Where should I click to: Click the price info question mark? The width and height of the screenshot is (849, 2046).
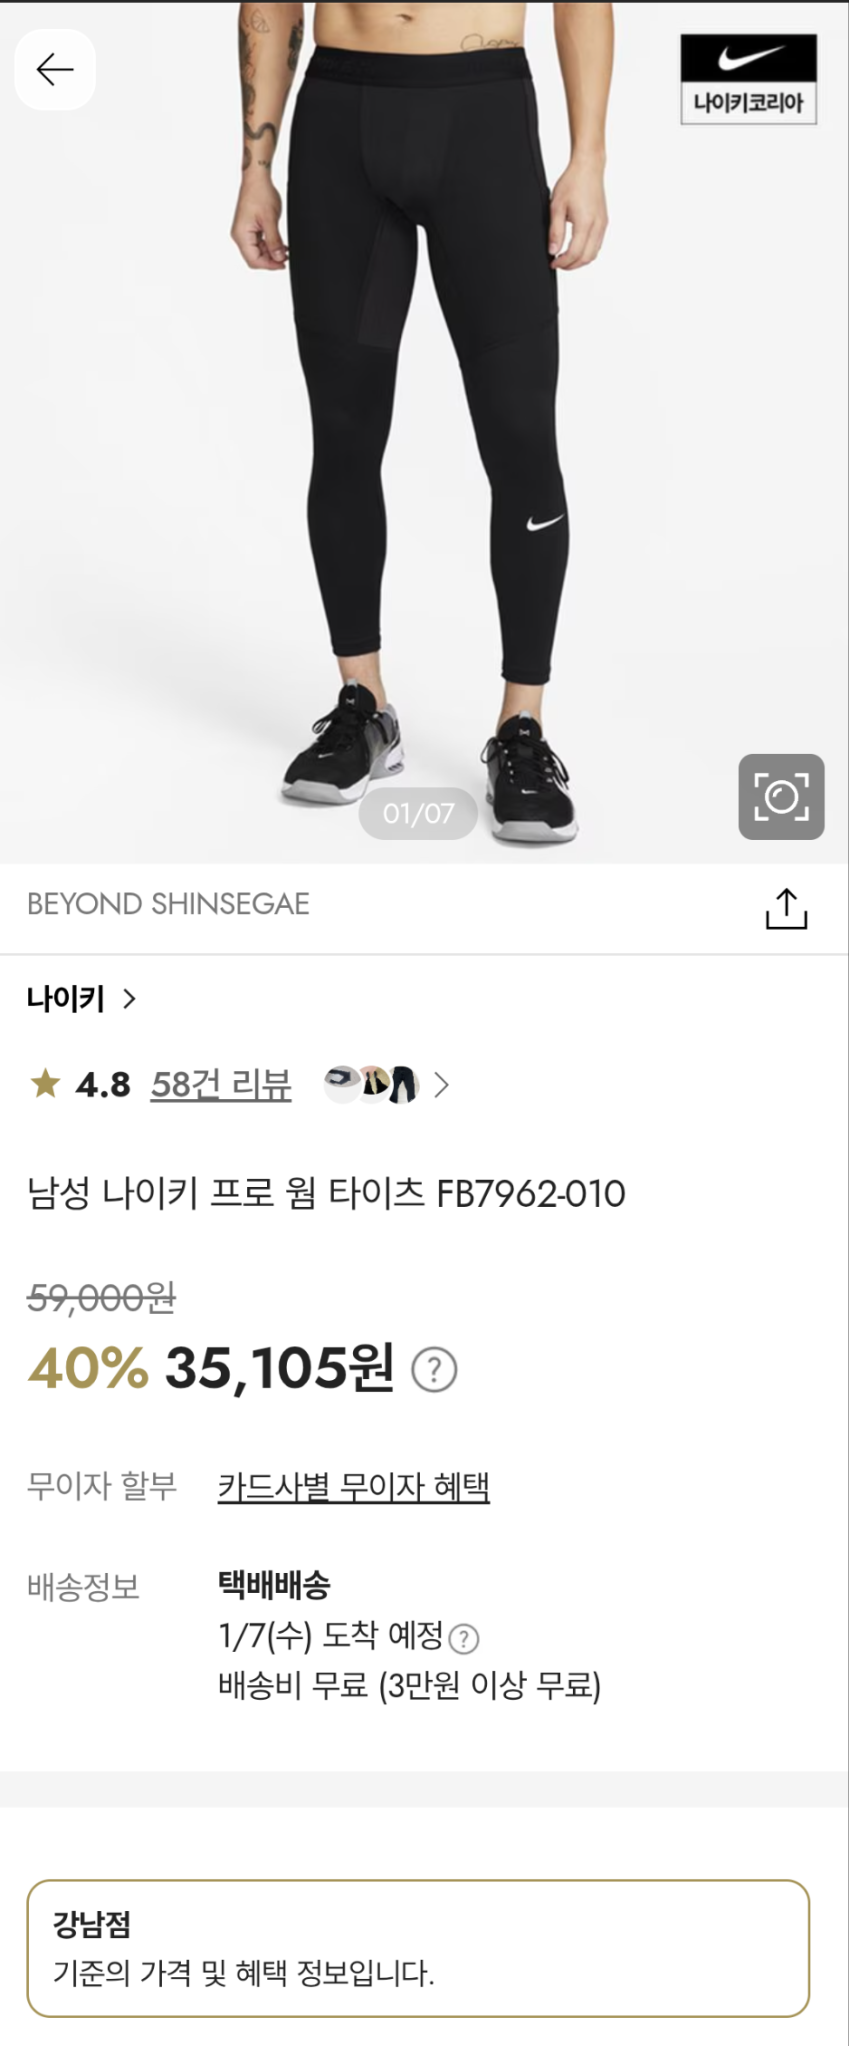point(434,1370)
